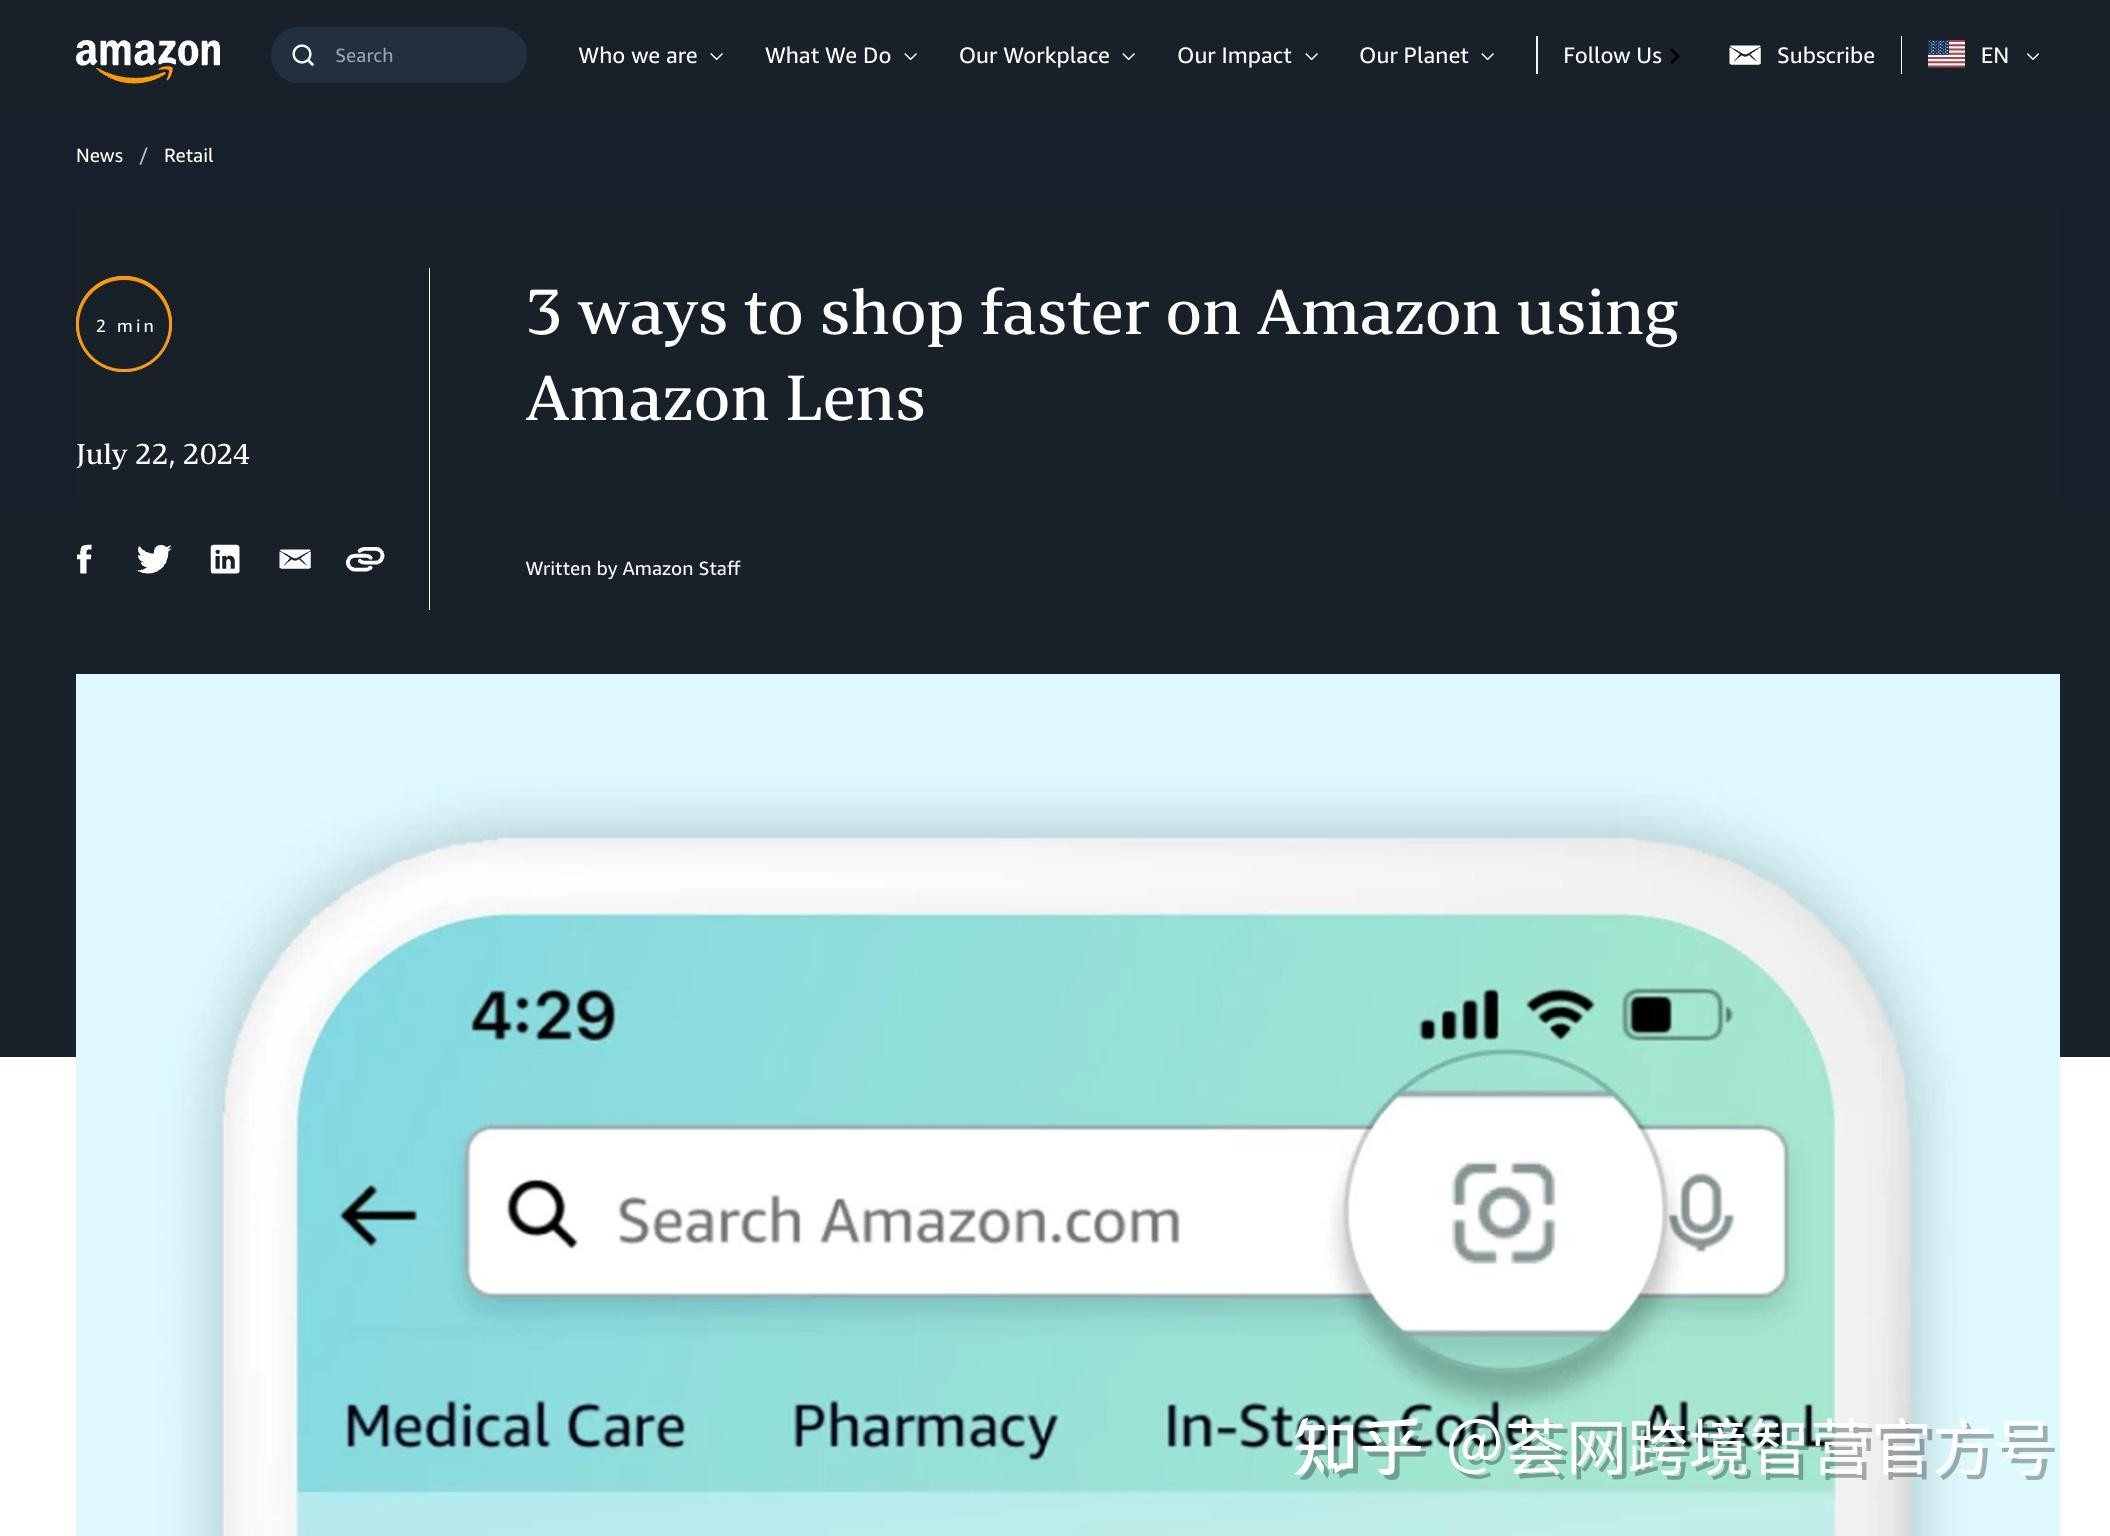Select the EN language toggle
This screenshot has width=2110, height=1536.
[x=1989, y=54]
